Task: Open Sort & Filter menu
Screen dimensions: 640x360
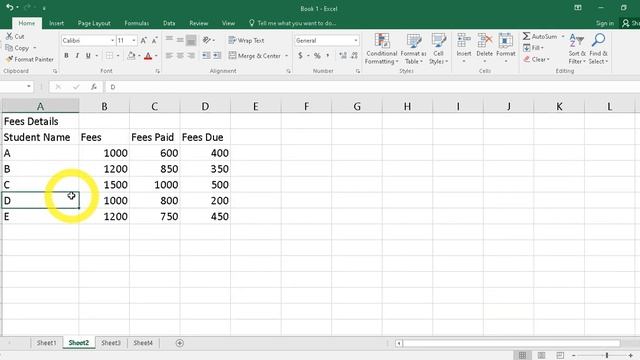Action: coord(577,49)
